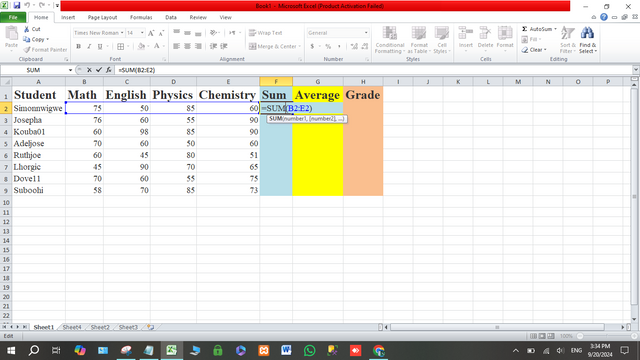Open Cell Styles gallery
640x360 pixels.
click(x=442, y=40)
